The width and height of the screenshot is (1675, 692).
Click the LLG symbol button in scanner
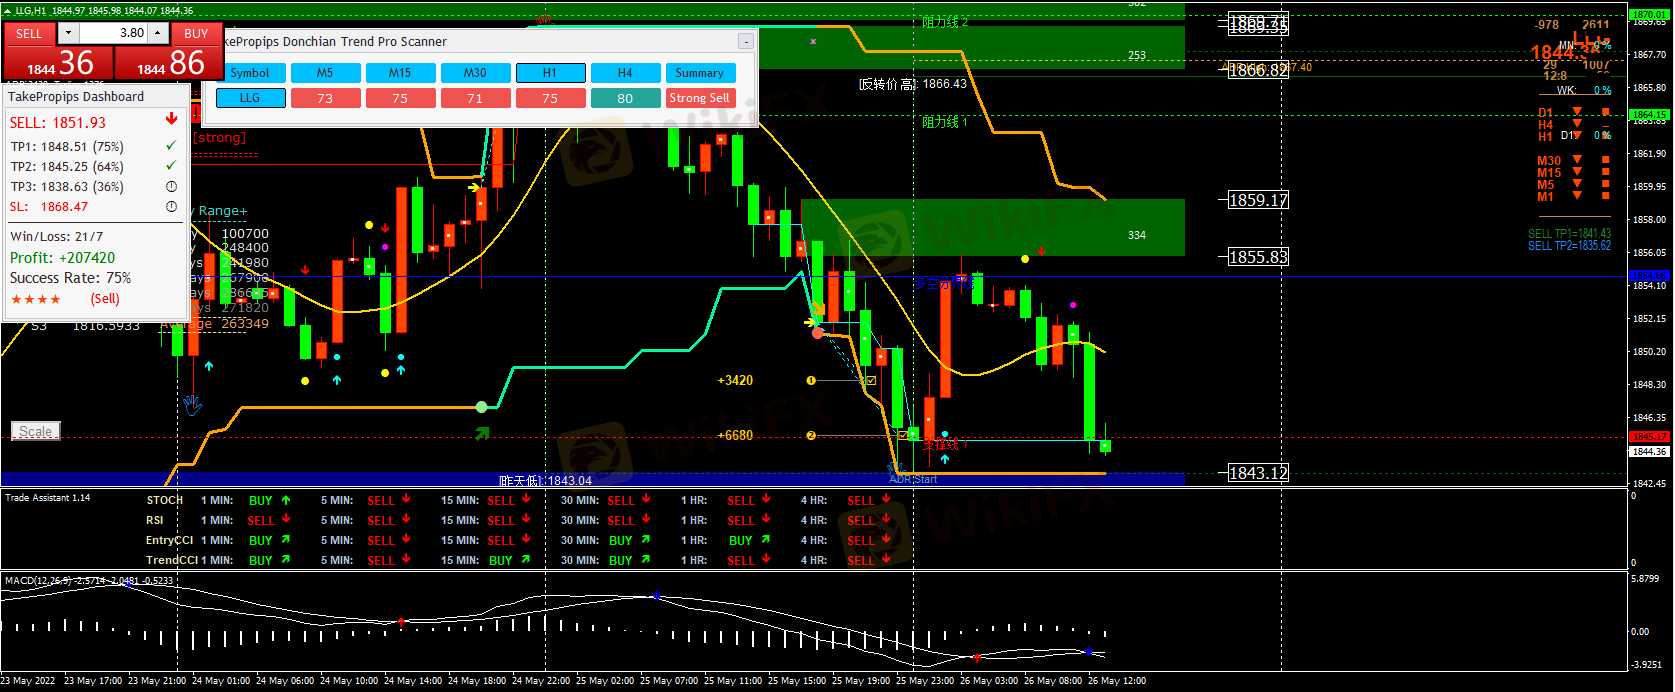(250, 98)
